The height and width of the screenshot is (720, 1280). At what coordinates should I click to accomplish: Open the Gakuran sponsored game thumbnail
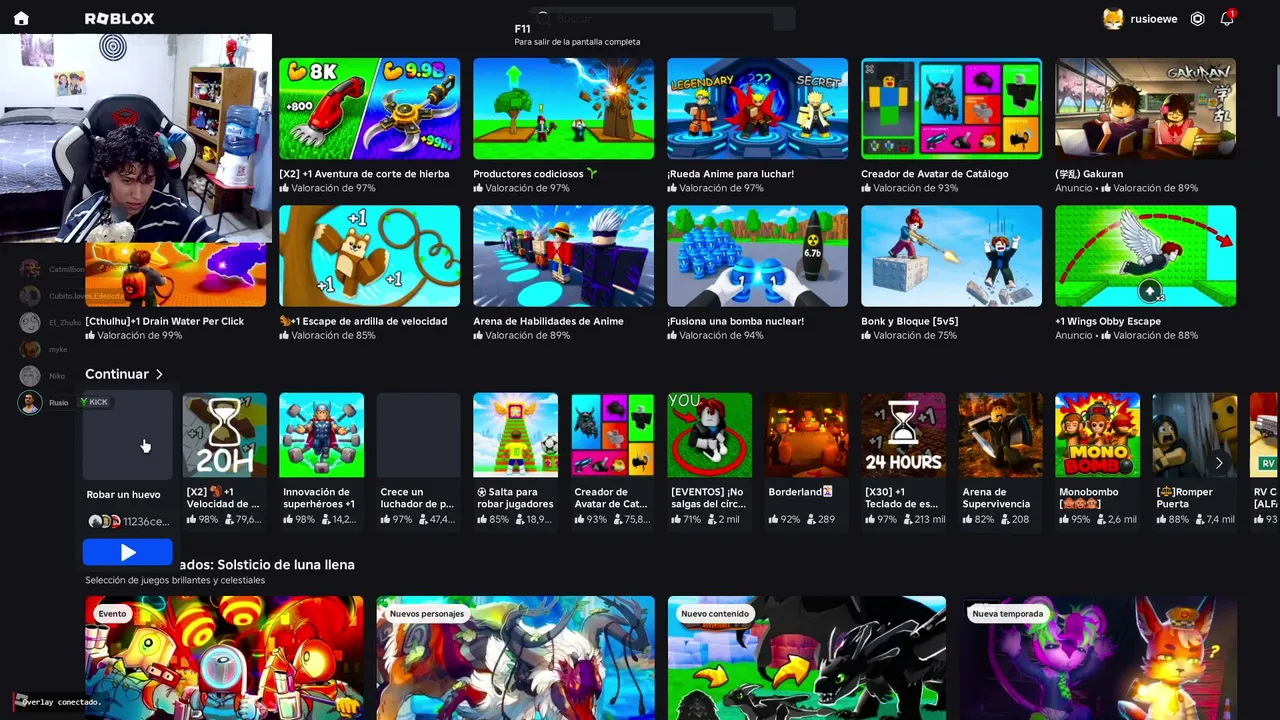[x=1145, y=108]
